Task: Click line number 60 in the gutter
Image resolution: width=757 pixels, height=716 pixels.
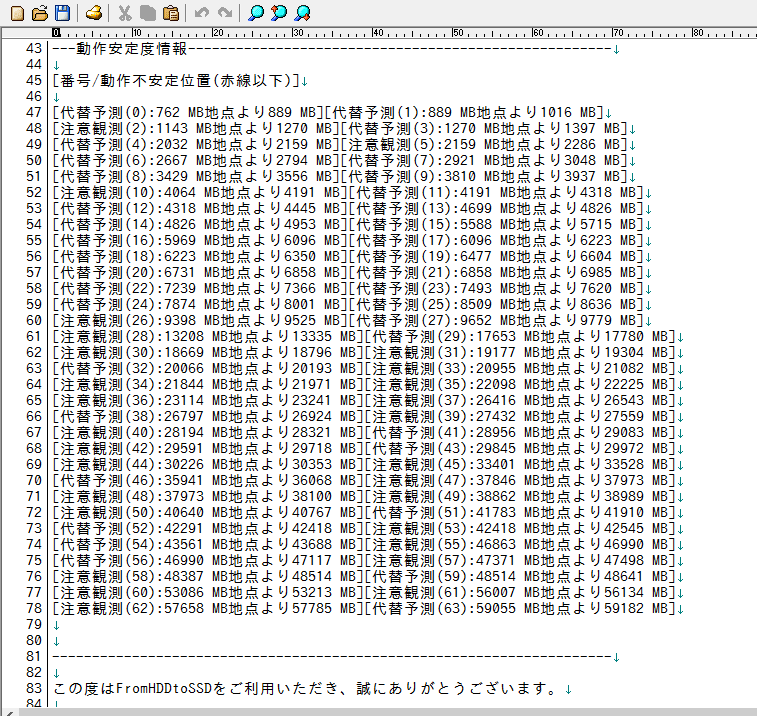Action: [x=34, y=321]
